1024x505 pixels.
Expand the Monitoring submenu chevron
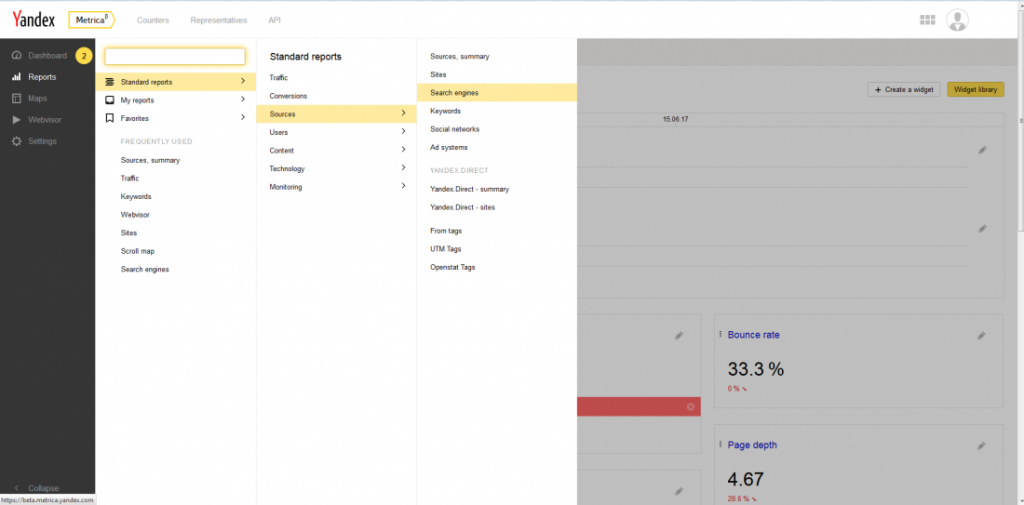pos(404,186)
